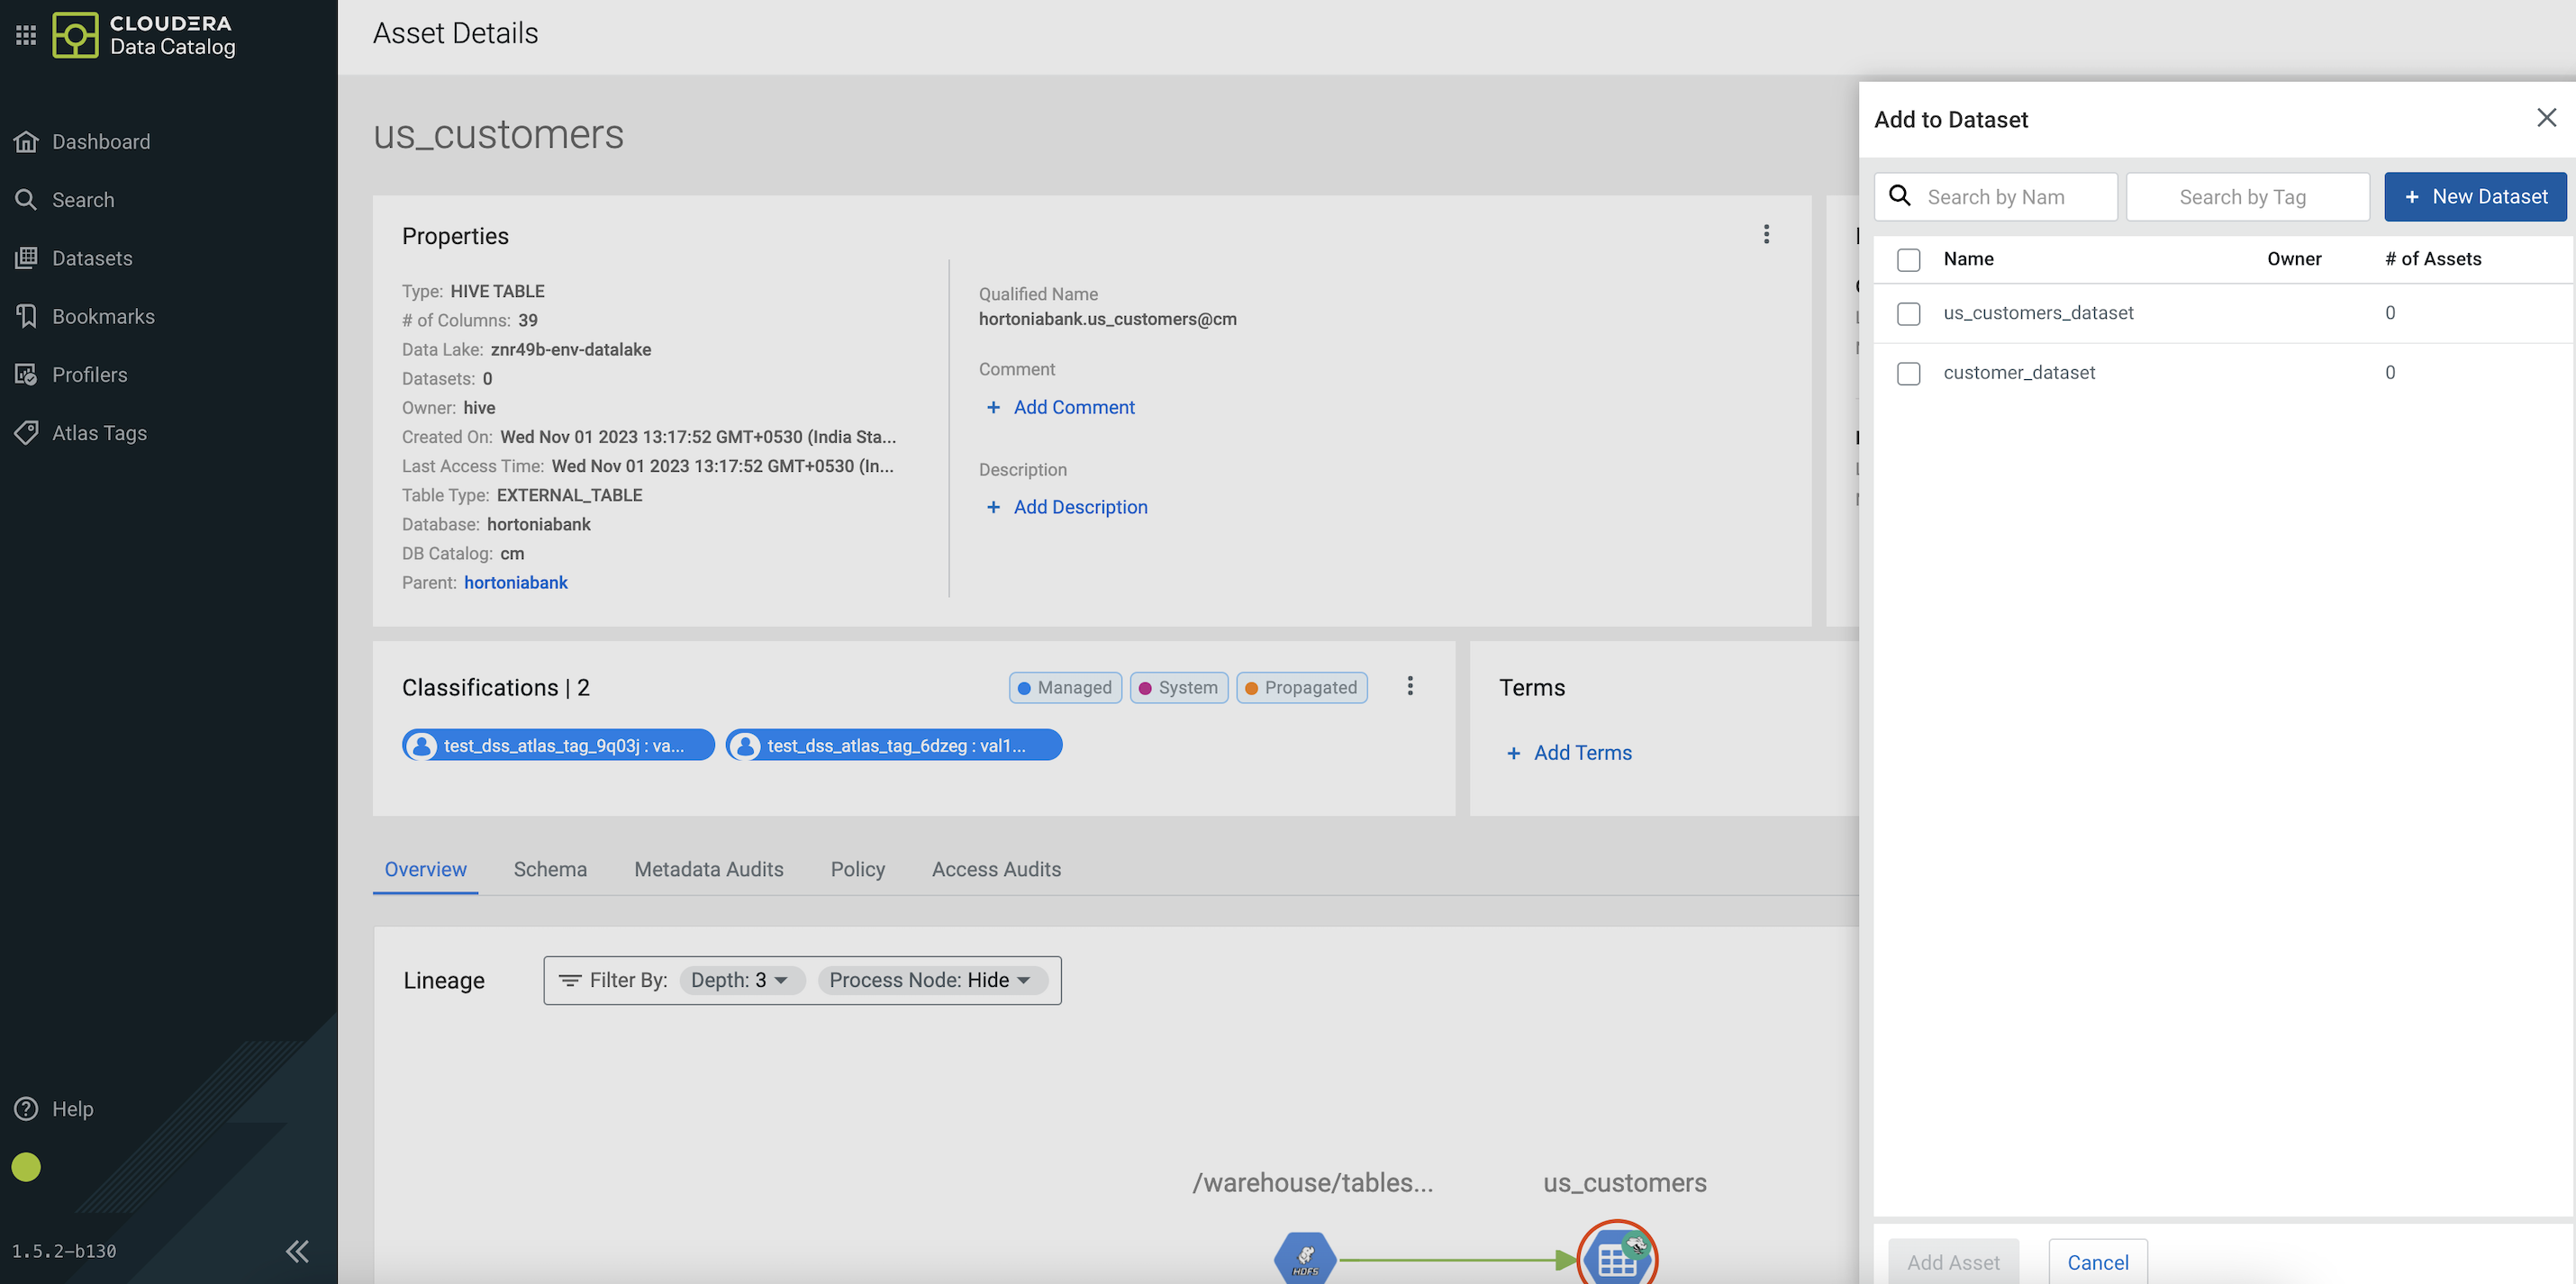Collapse the sidebar with double-chevron icon
The height and width of the screenshot is (1284, 2576).
tap(297, 1251)
